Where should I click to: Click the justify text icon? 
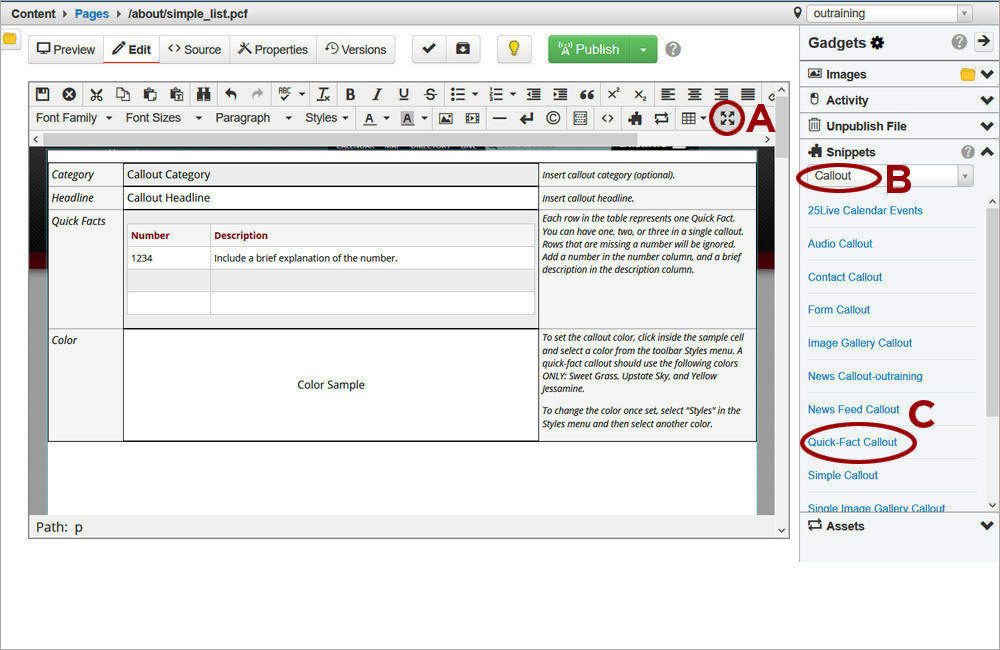pyautogui.click(x=748, y=94)
